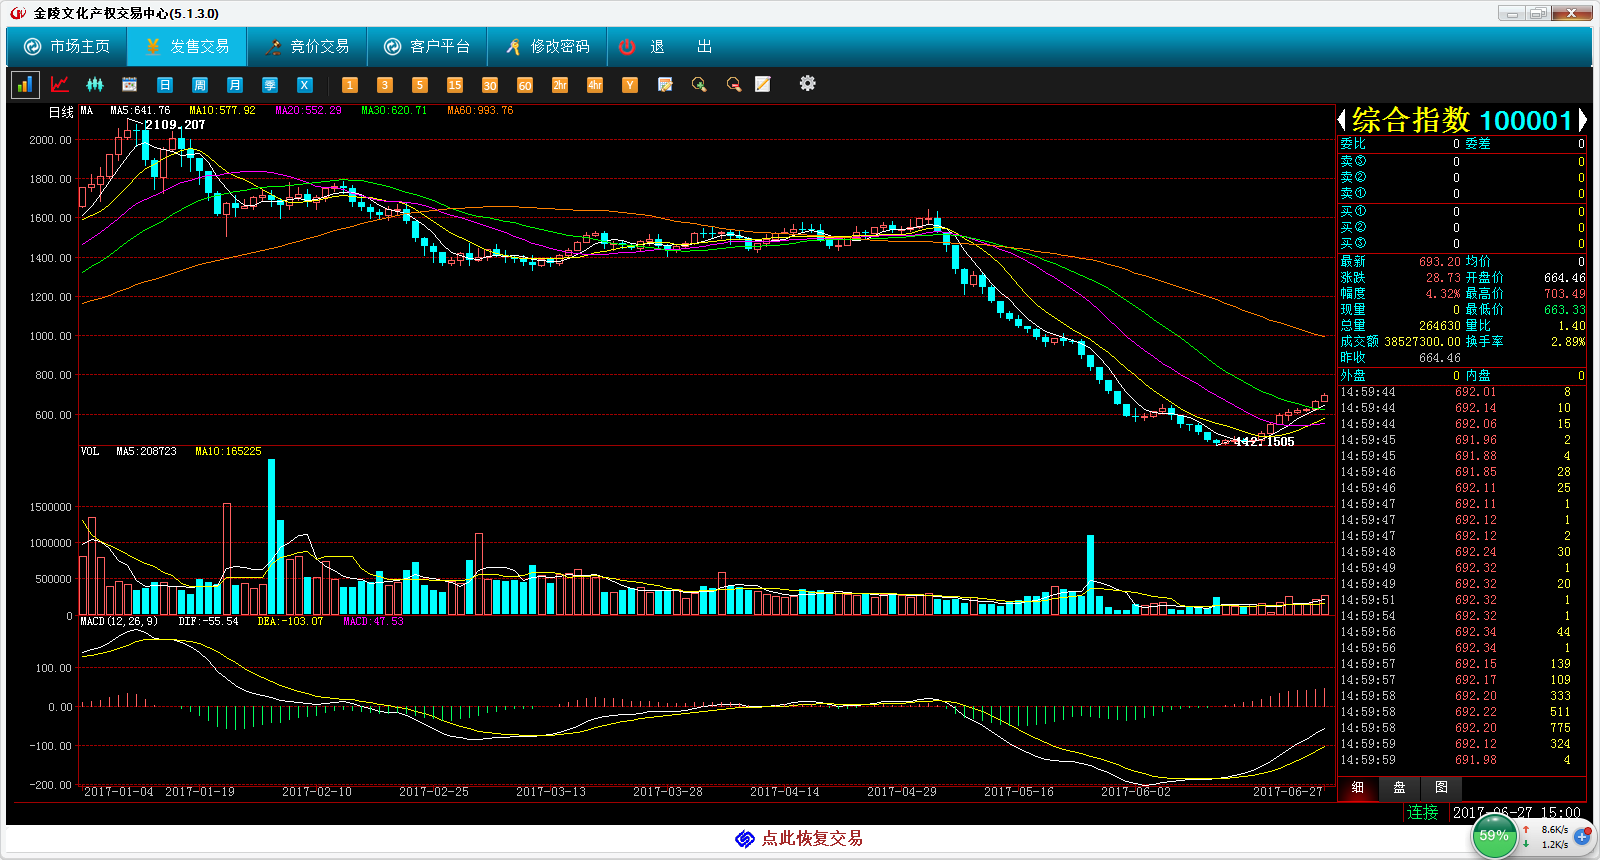The image size is (1600, 860).
Task: Click the 昨收 664.46 value
Action: [1440, 358]
